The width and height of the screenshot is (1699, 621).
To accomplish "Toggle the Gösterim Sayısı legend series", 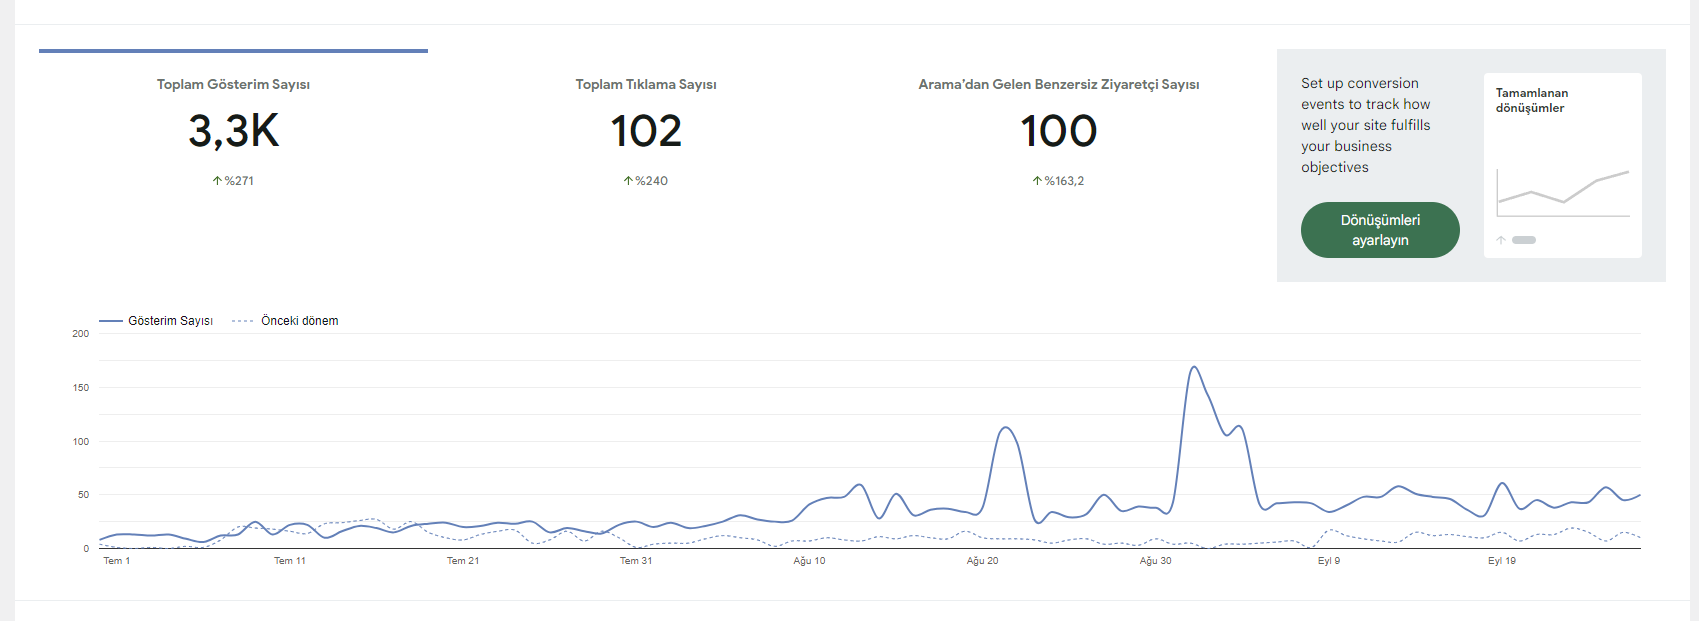I will (x=156, y=321).
